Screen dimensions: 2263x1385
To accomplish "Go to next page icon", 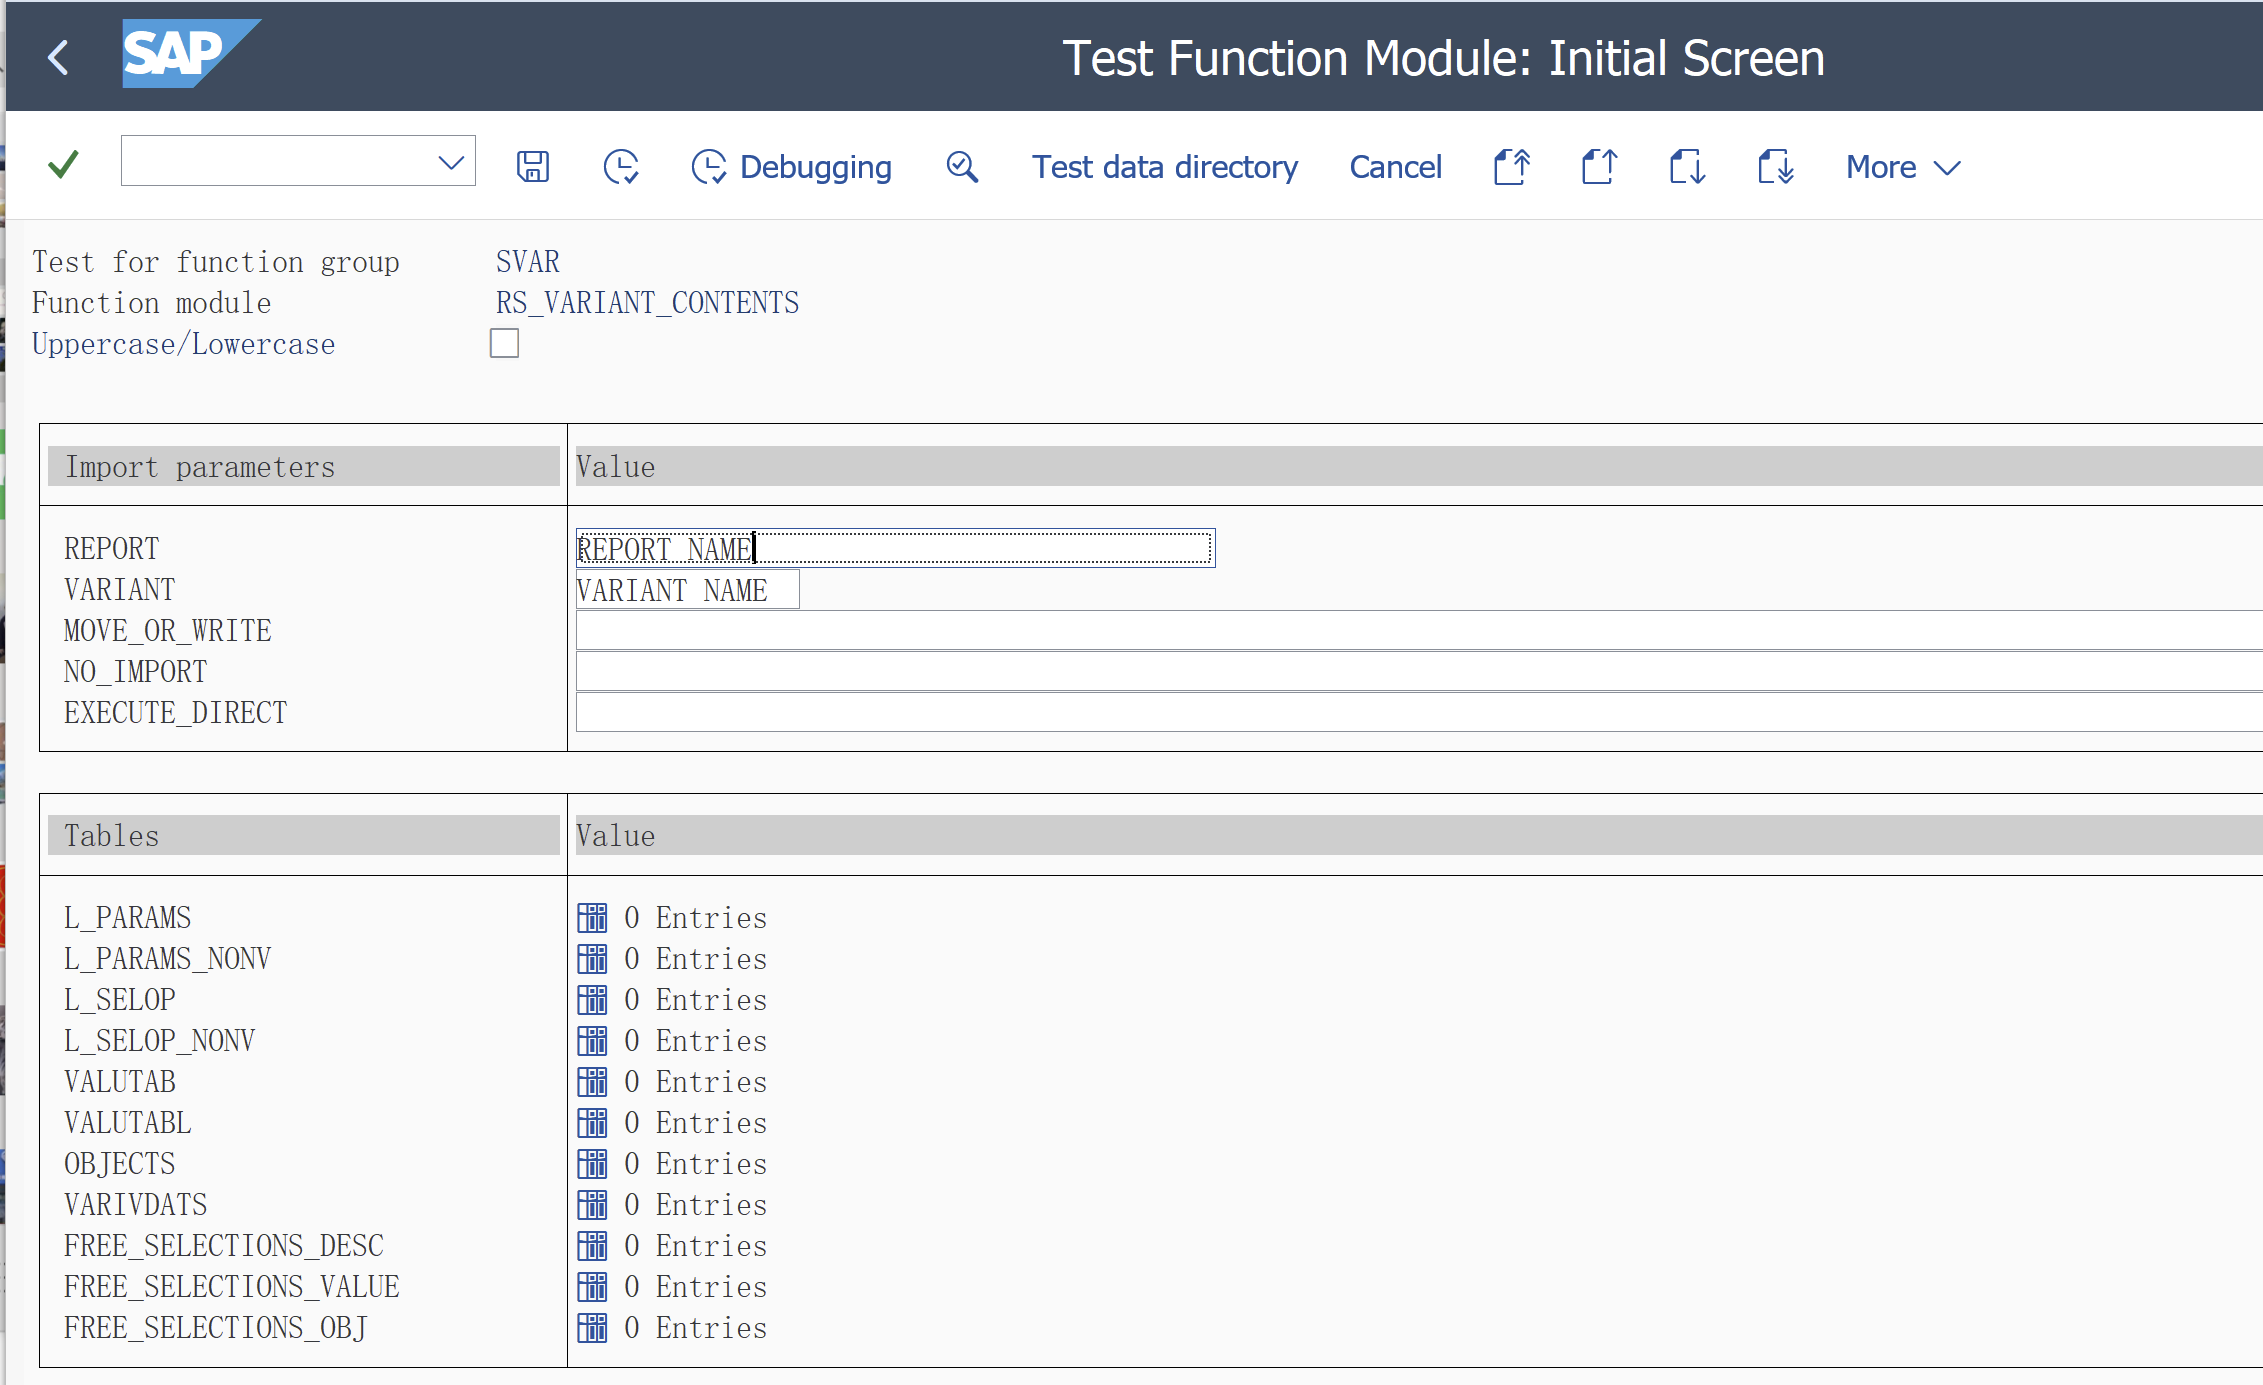I will 1688,166.
